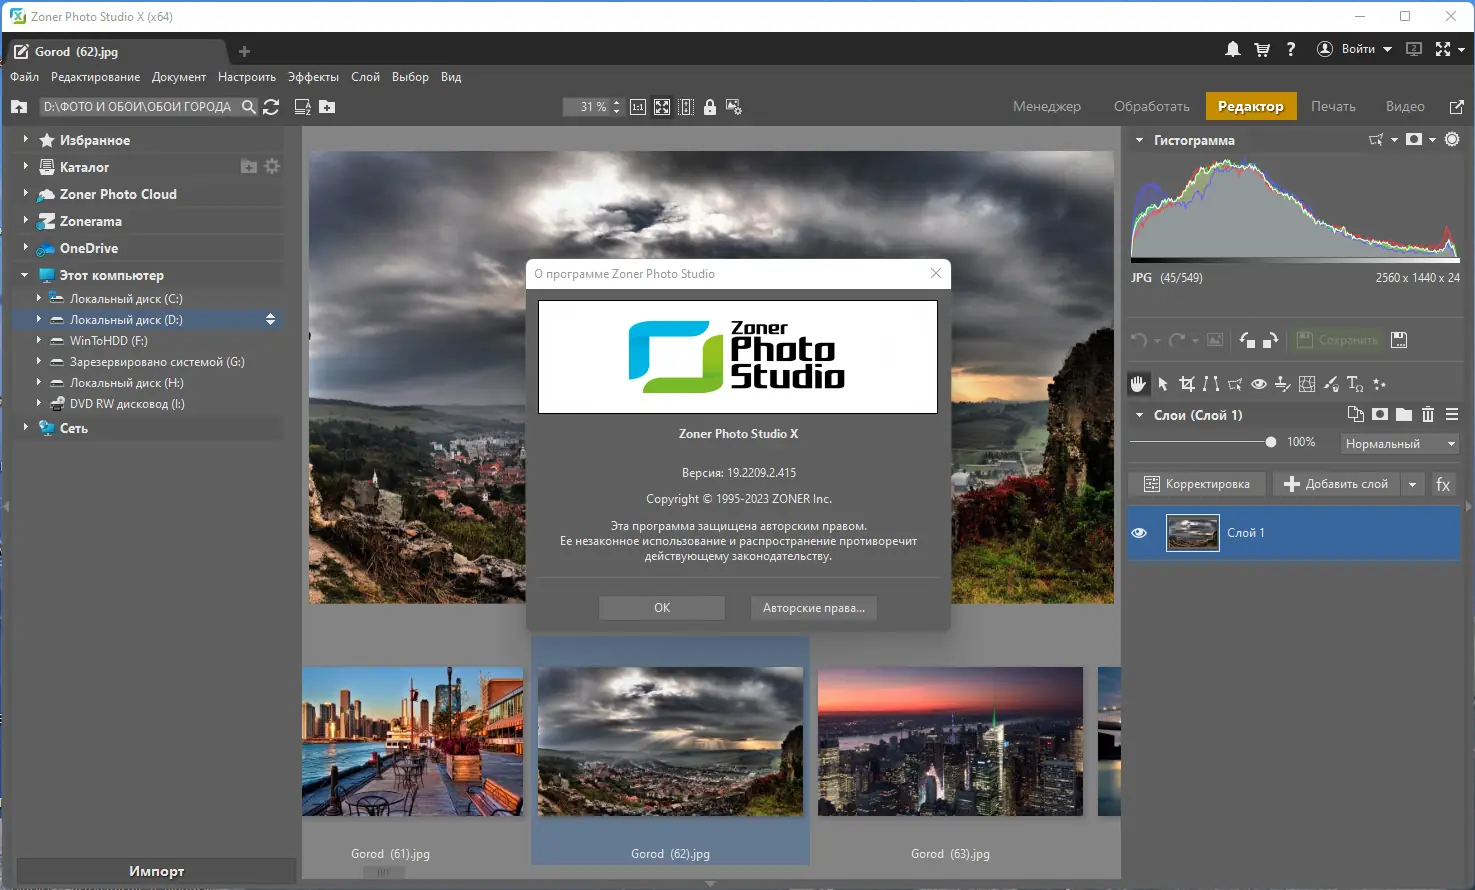The image size is (1475, 890).
Task: Open the Файл menu
Action: point(25,77)
